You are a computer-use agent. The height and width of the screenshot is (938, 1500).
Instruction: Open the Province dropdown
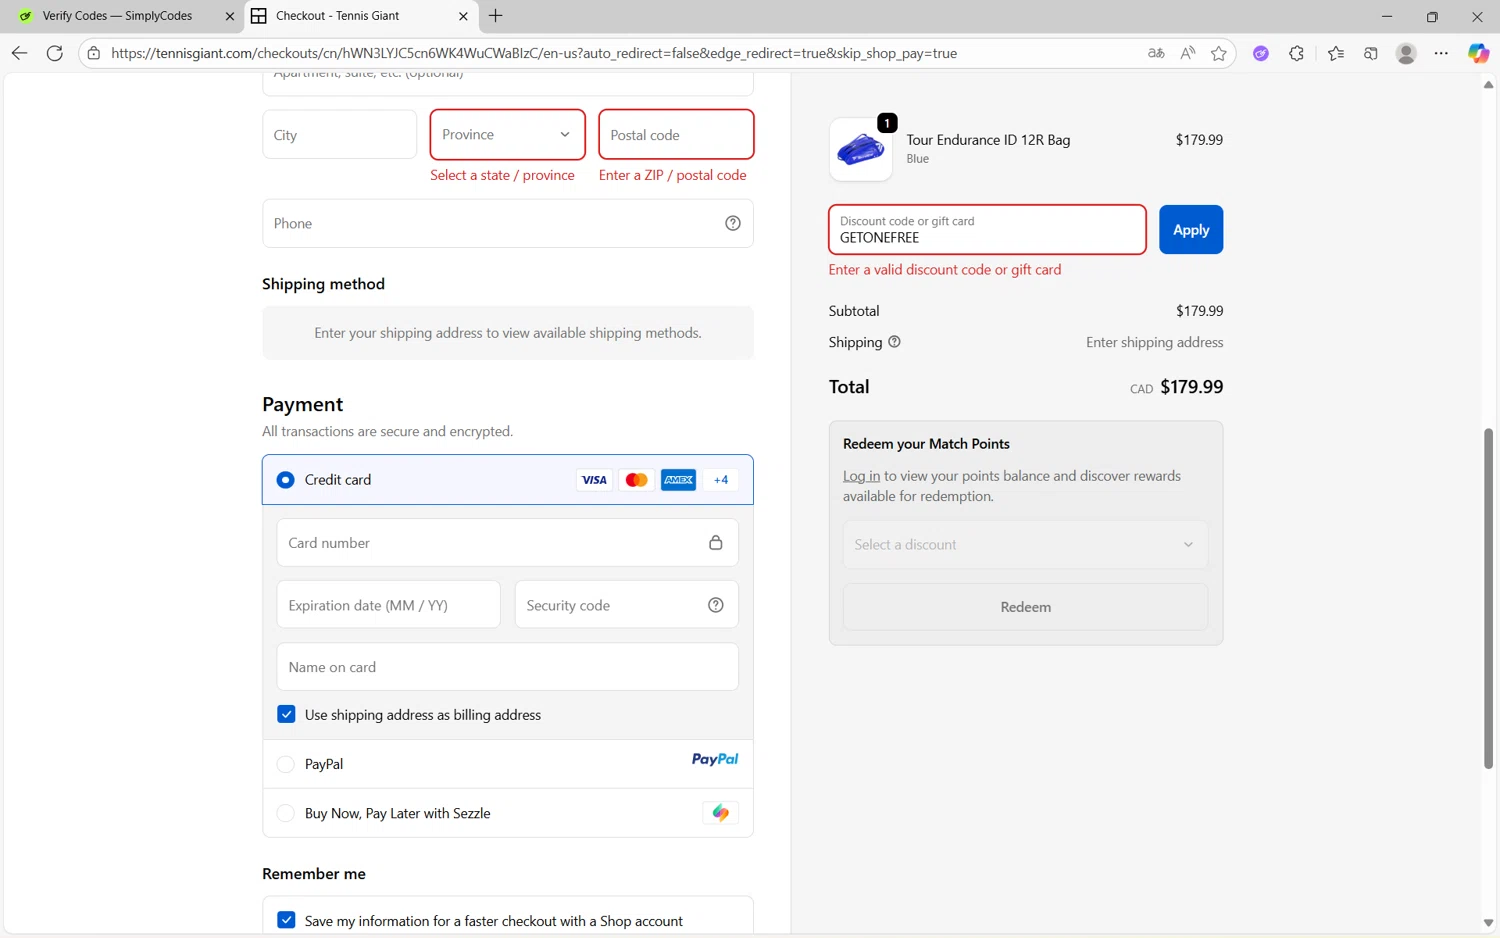(507, 134)
